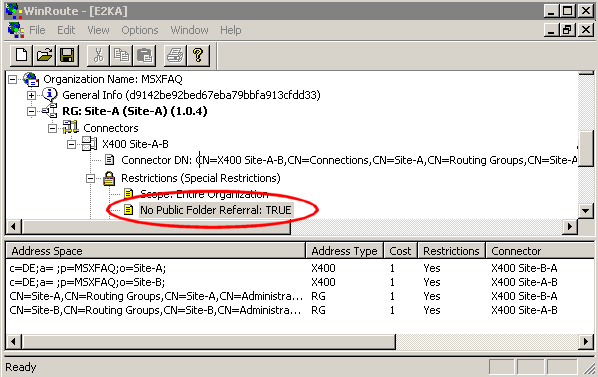The image size is (598, 377).
Task: Save using the floppy disk icon
Action: pyautogui.click(x=67, y=55)
